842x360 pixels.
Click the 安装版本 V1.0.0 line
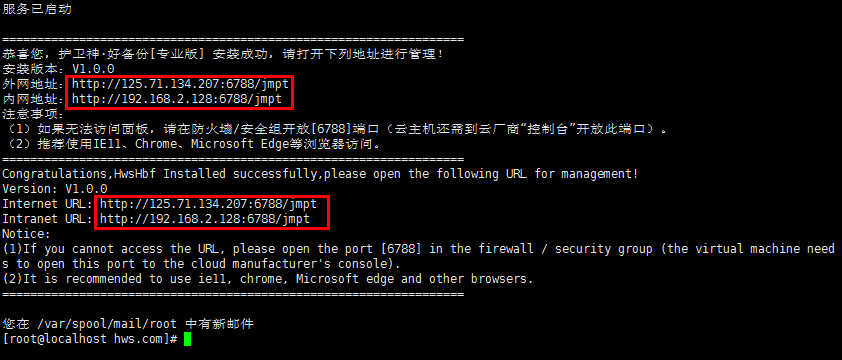(58, 69)
